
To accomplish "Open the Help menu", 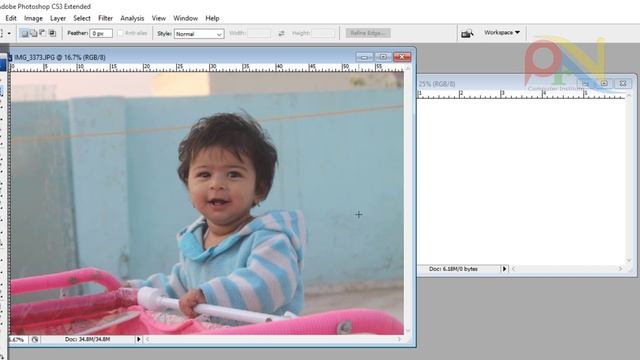I will pos(212,18).
